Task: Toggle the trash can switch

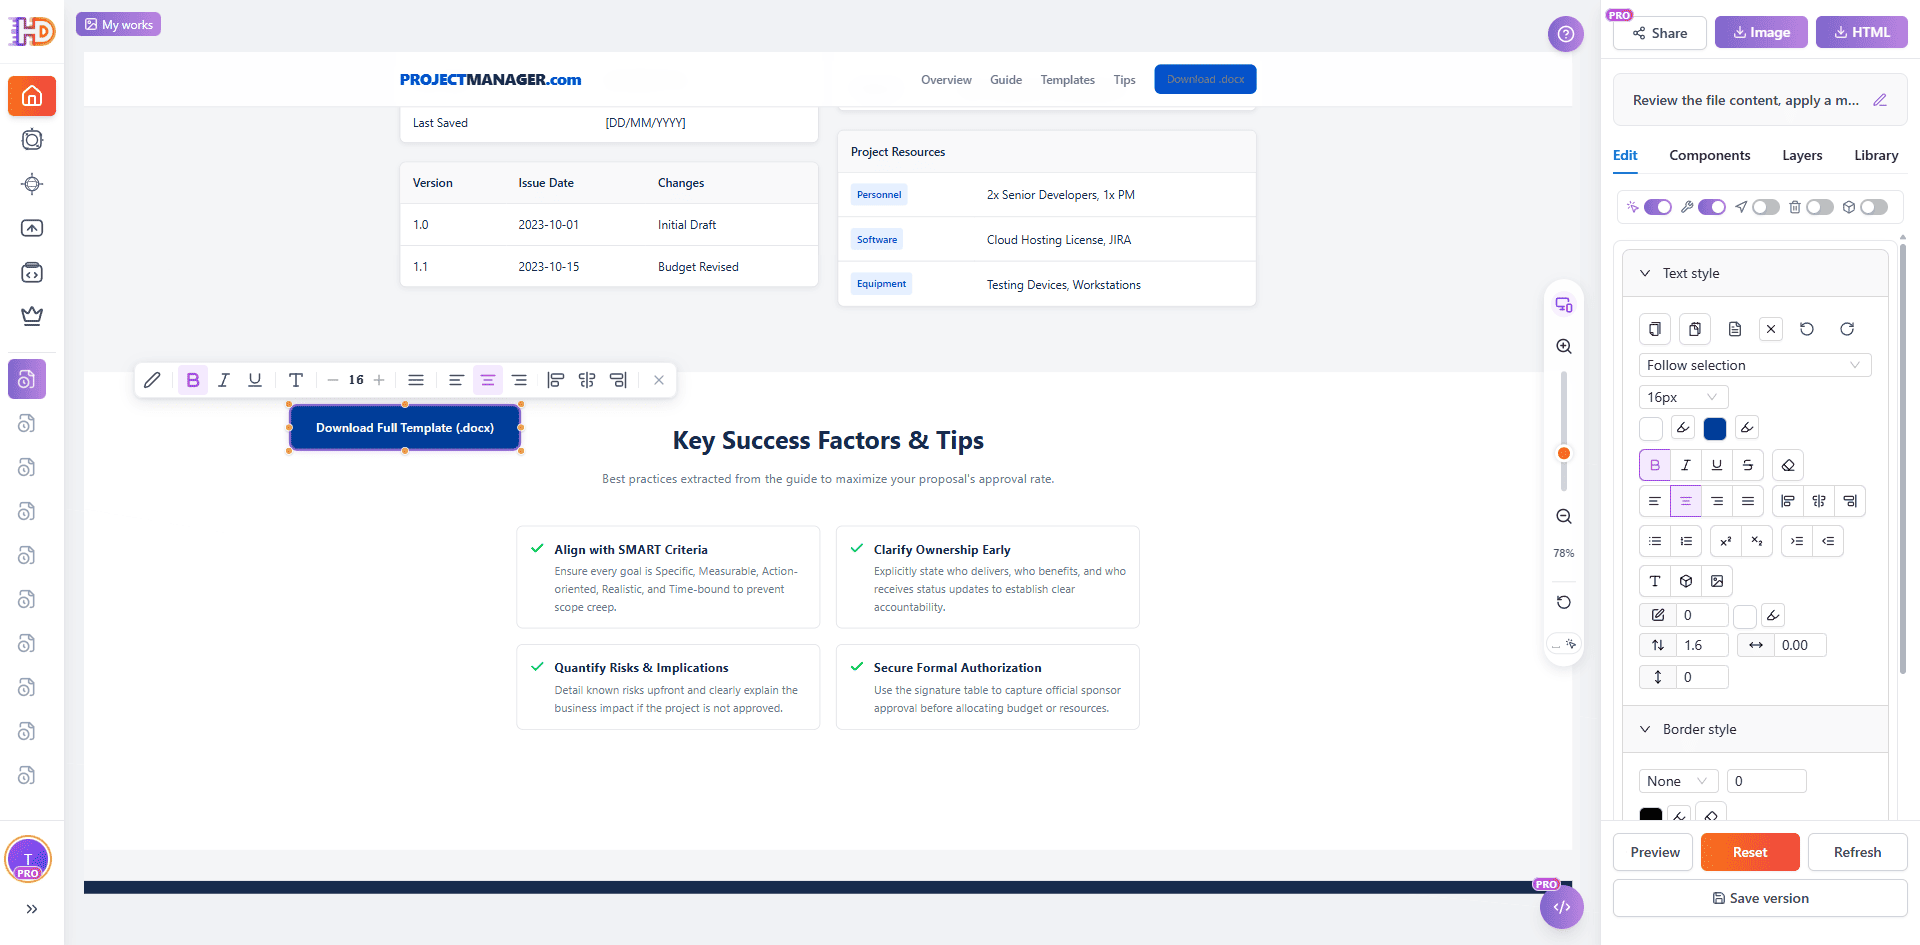Action: (x=1820, y=207)
